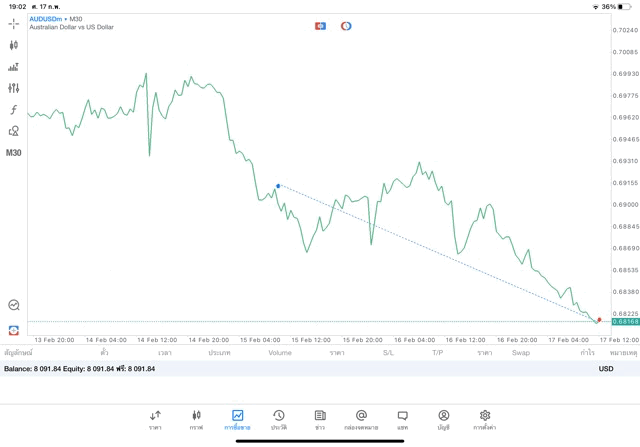This screenshot has width=640, height=447.
Task: Open the shapes objects tool
Action: 13,131
